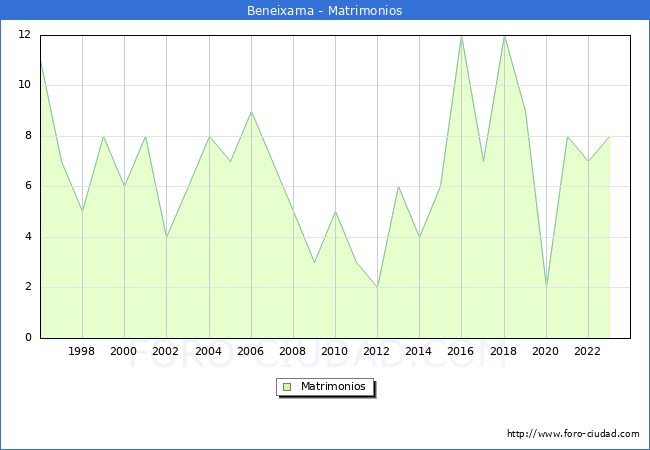Screen dimensions: 650x450
Task: Click the 6 y-axis label
Action: pyautogui.click(x=28, y=186)
